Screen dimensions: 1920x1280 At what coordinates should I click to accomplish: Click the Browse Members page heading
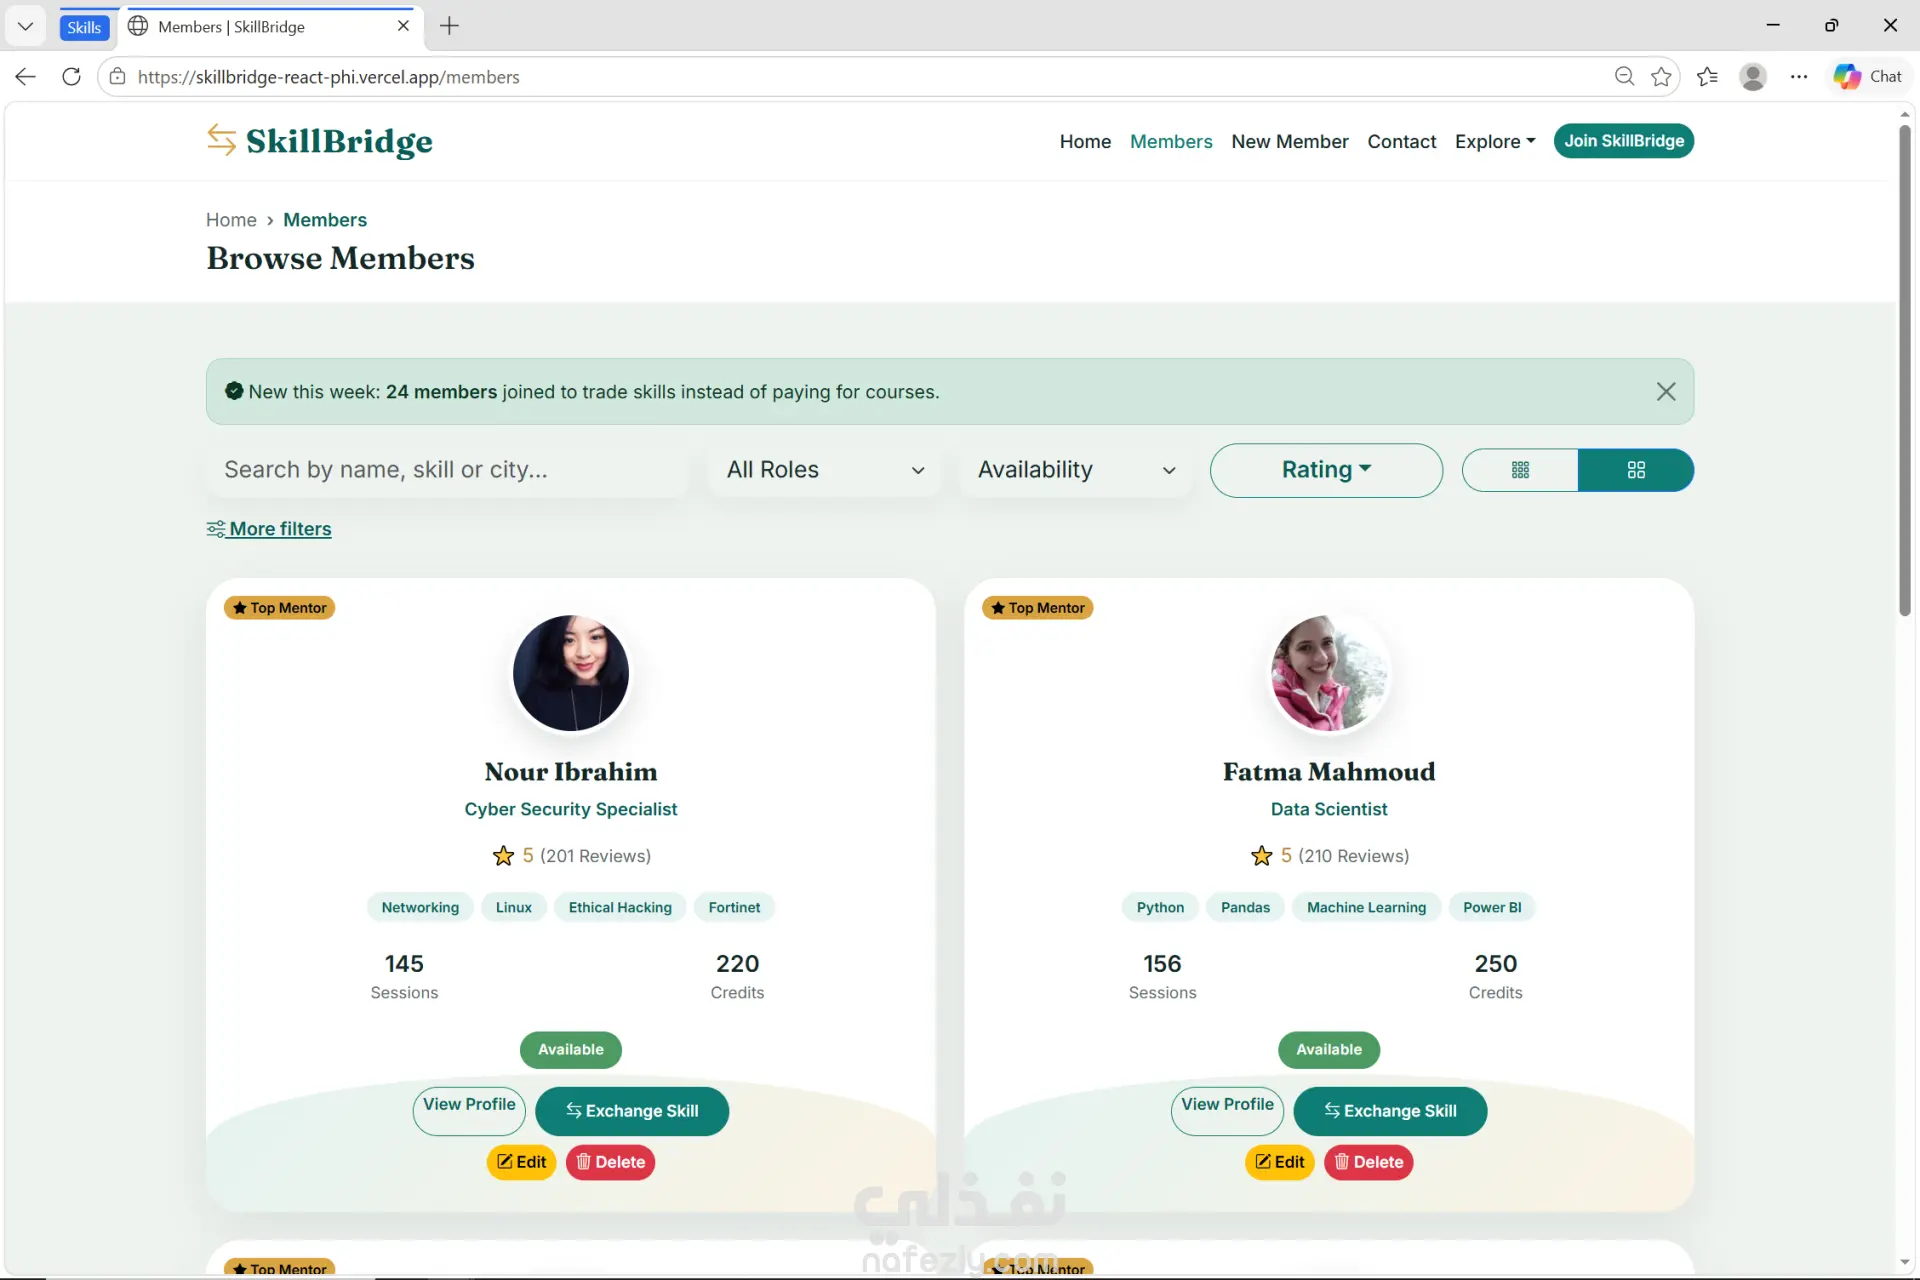tap(341, 258)
